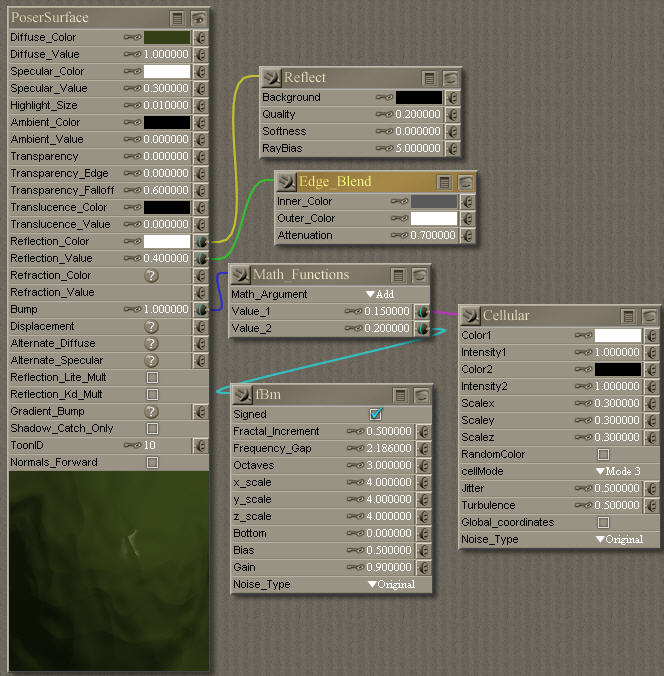The height and width of the screenshot is (676, 664).
Task: Click the Diffuse_Color animation key icon
Action: [x=132, y=37]
